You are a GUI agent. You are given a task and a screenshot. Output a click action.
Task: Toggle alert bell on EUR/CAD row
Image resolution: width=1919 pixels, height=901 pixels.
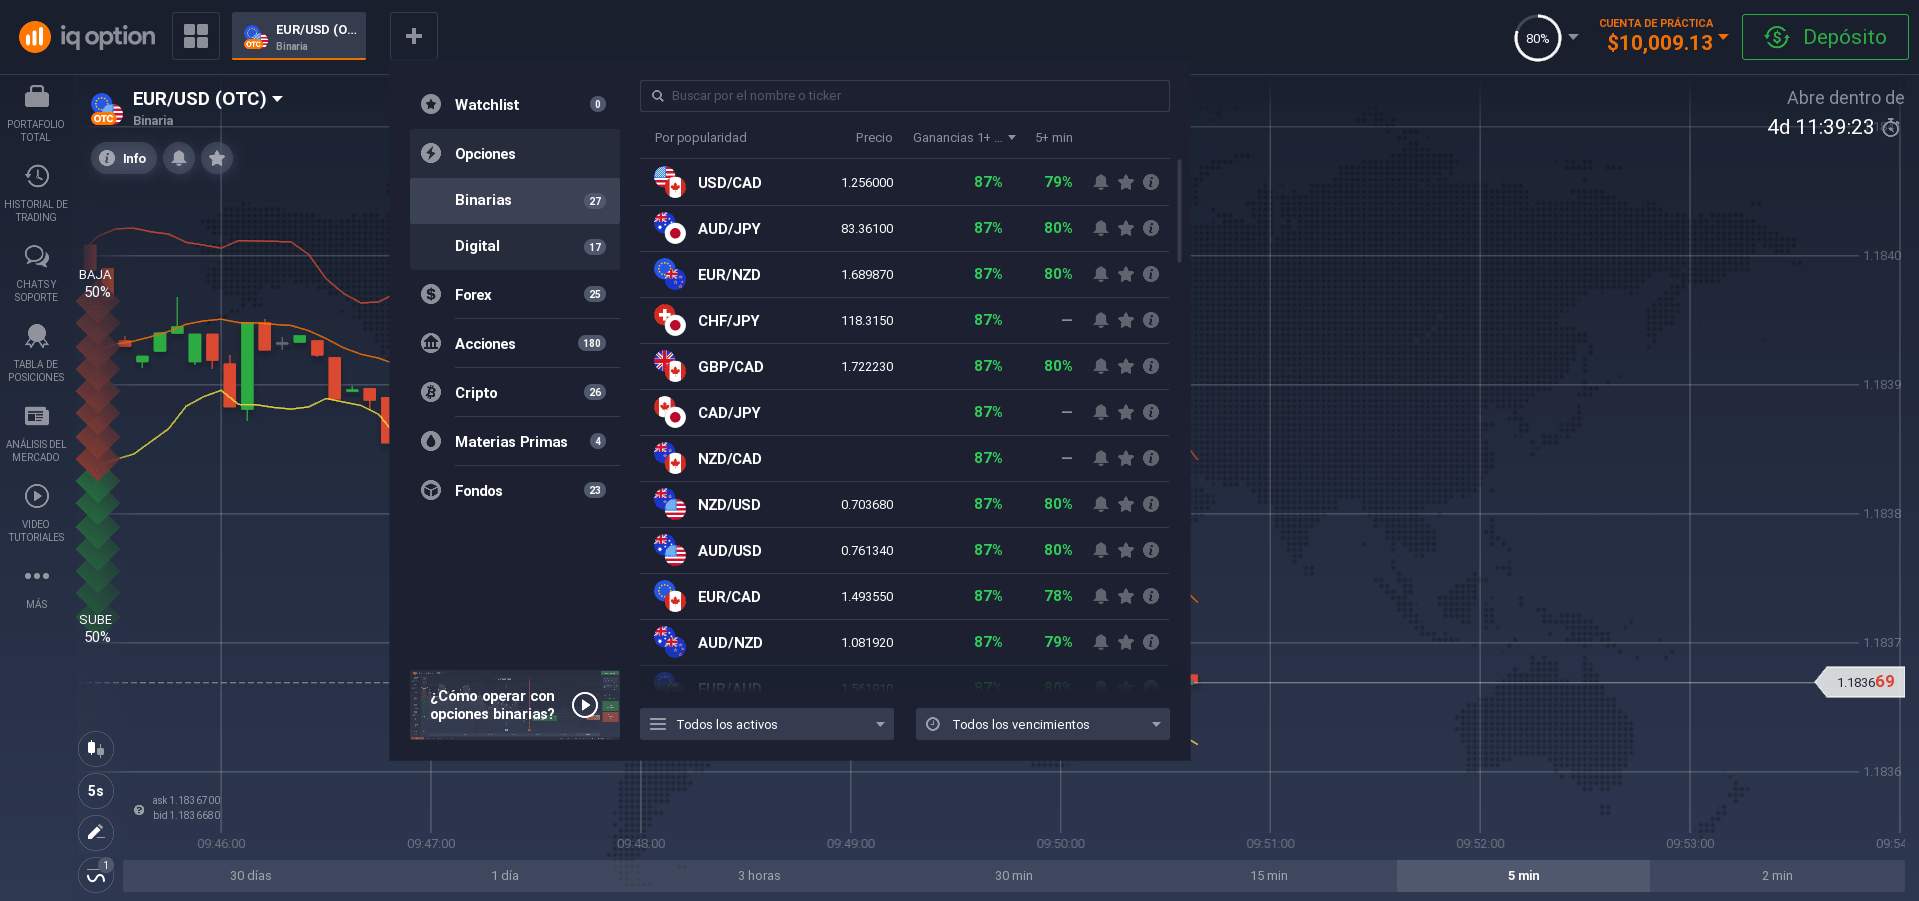(1100, 596)
